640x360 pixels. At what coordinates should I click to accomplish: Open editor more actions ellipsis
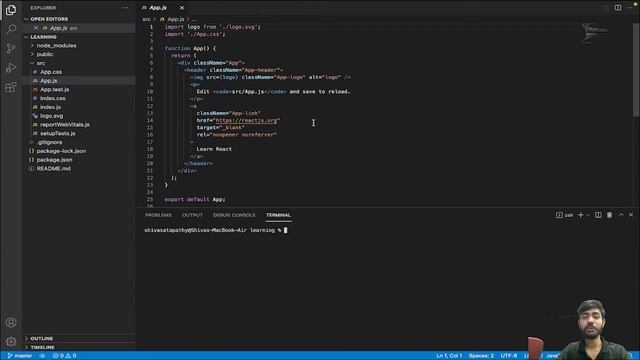point(630,8)
